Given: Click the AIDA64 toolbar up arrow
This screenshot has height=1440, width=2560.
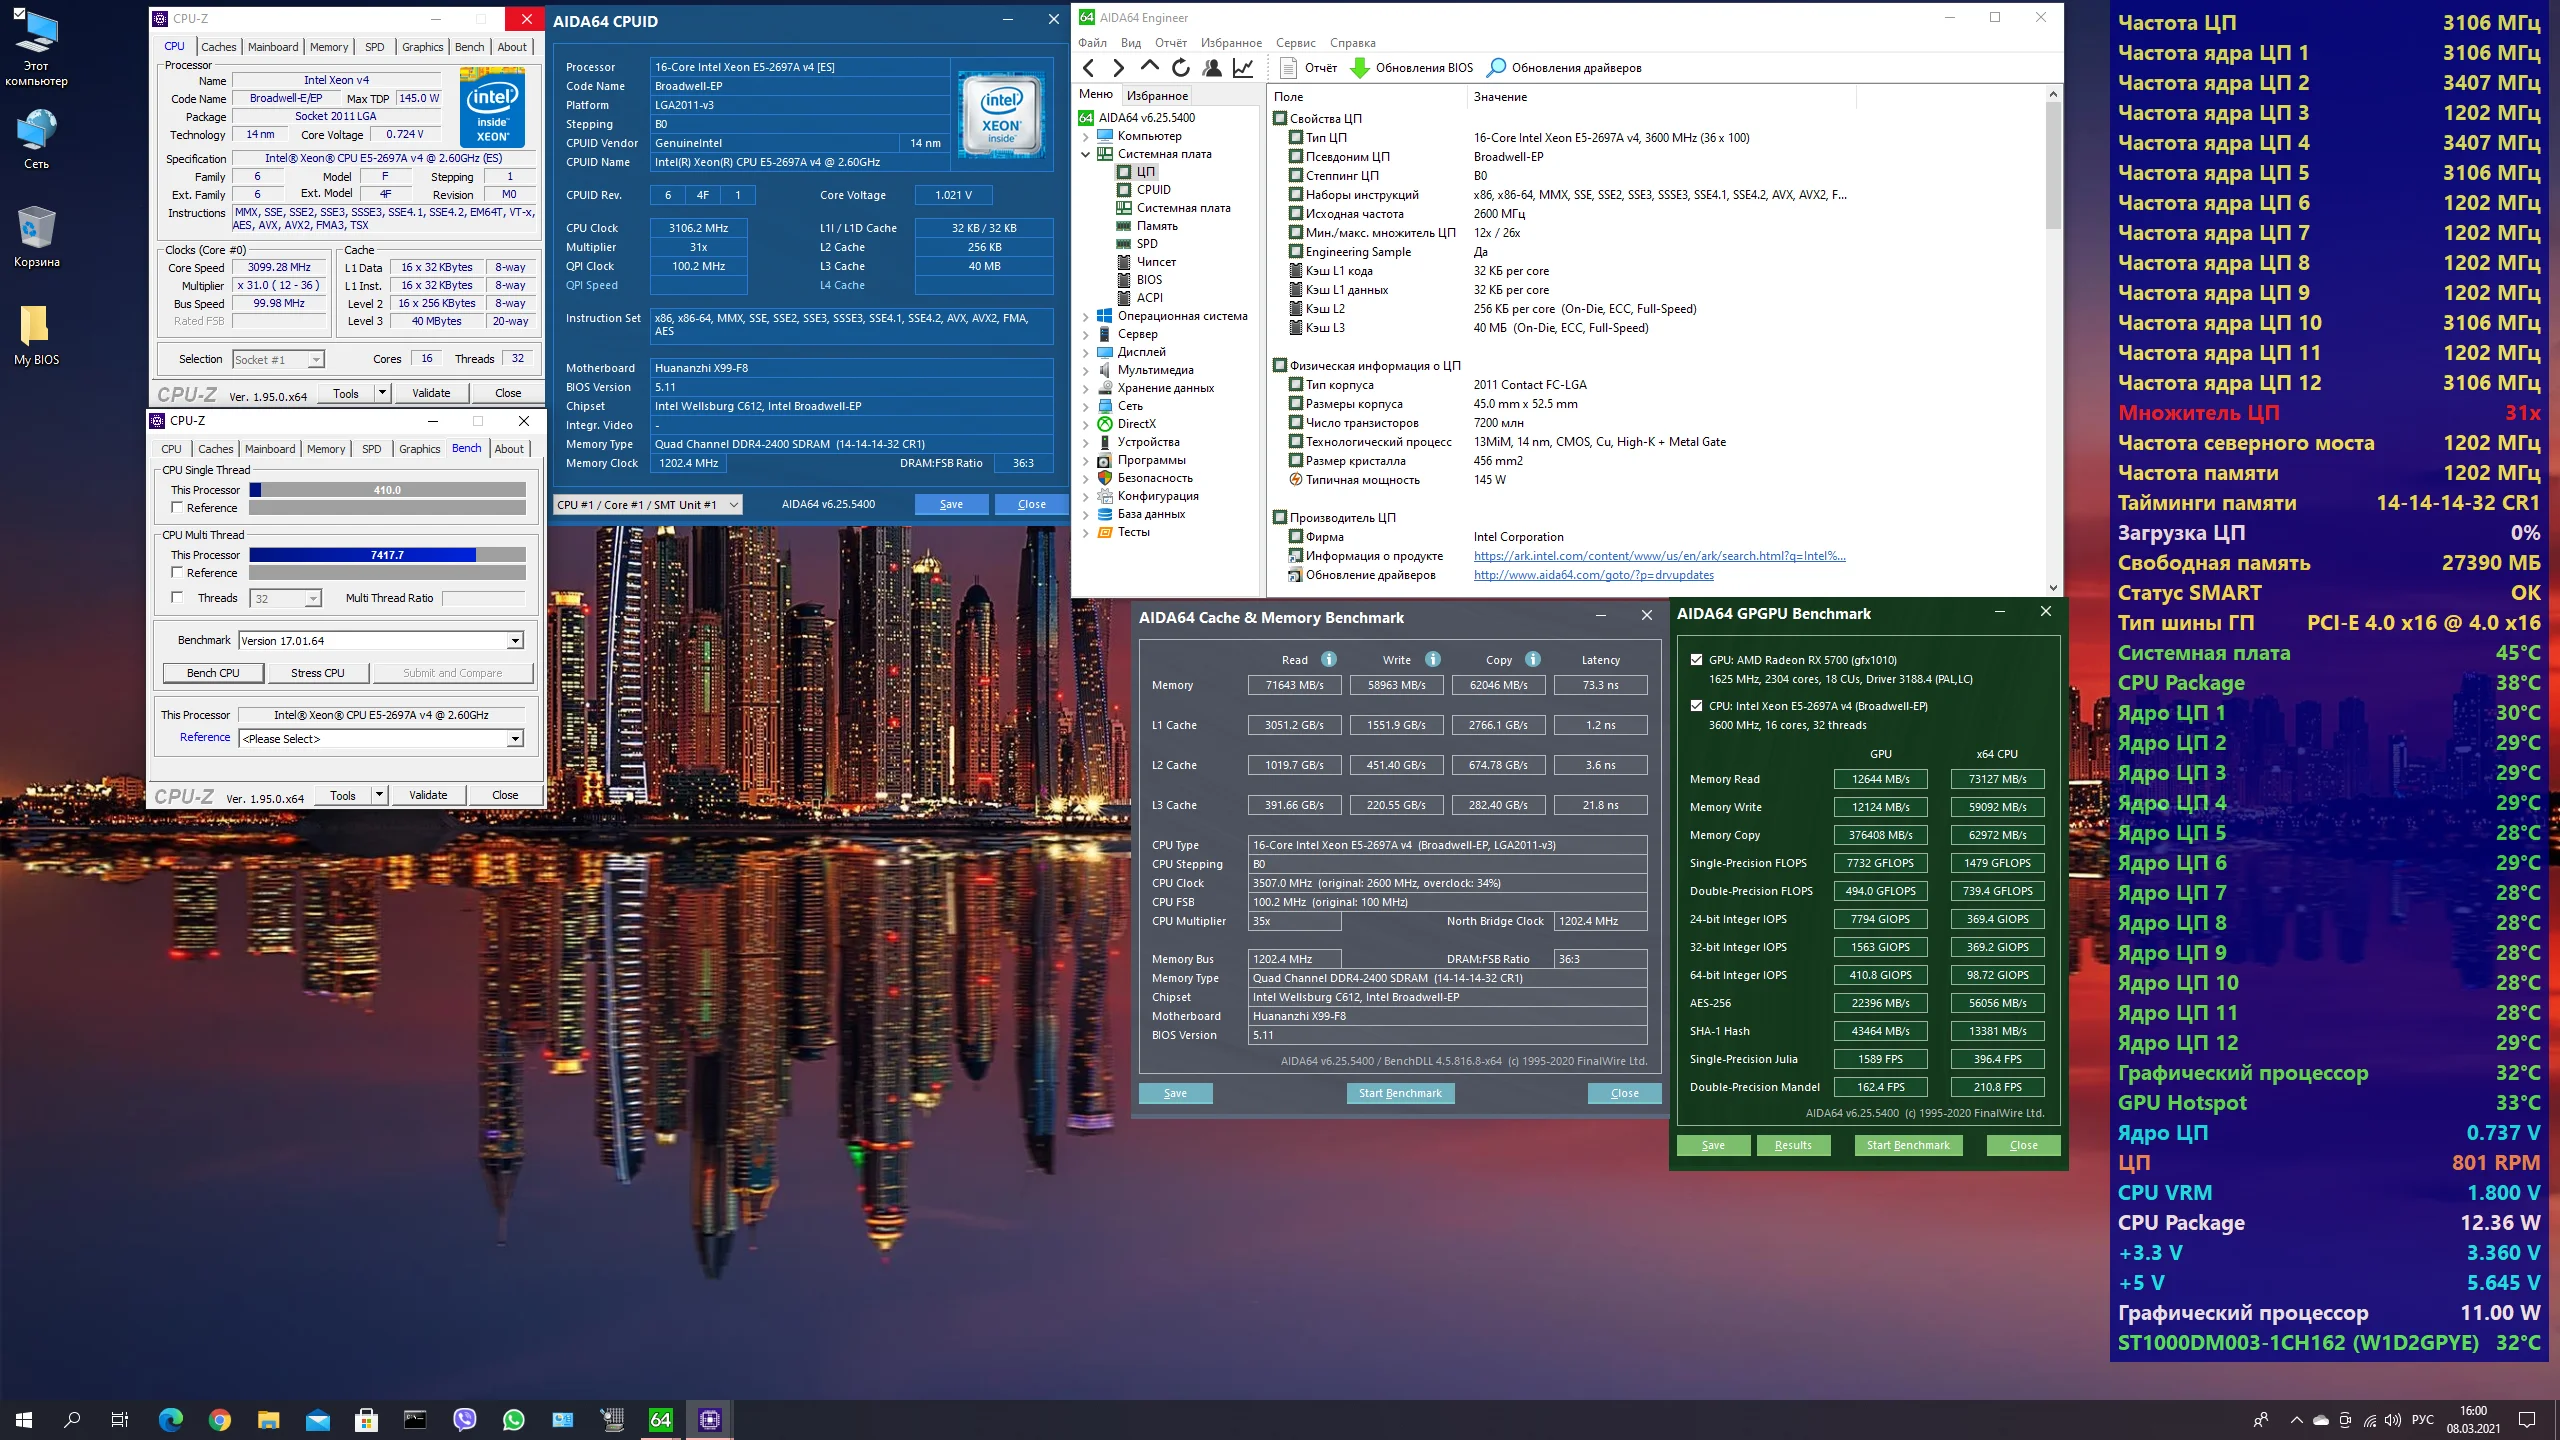Looking at the screenshot, I should pyautogui.click(x=1149, y=67).
